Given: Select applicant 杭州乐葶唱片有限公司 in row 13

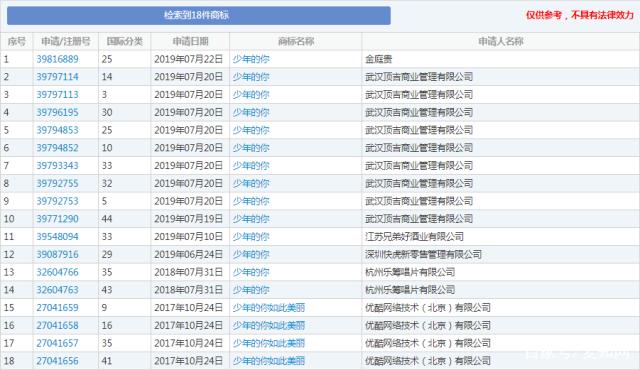Looking at the screenshot, I should [410, 272].
